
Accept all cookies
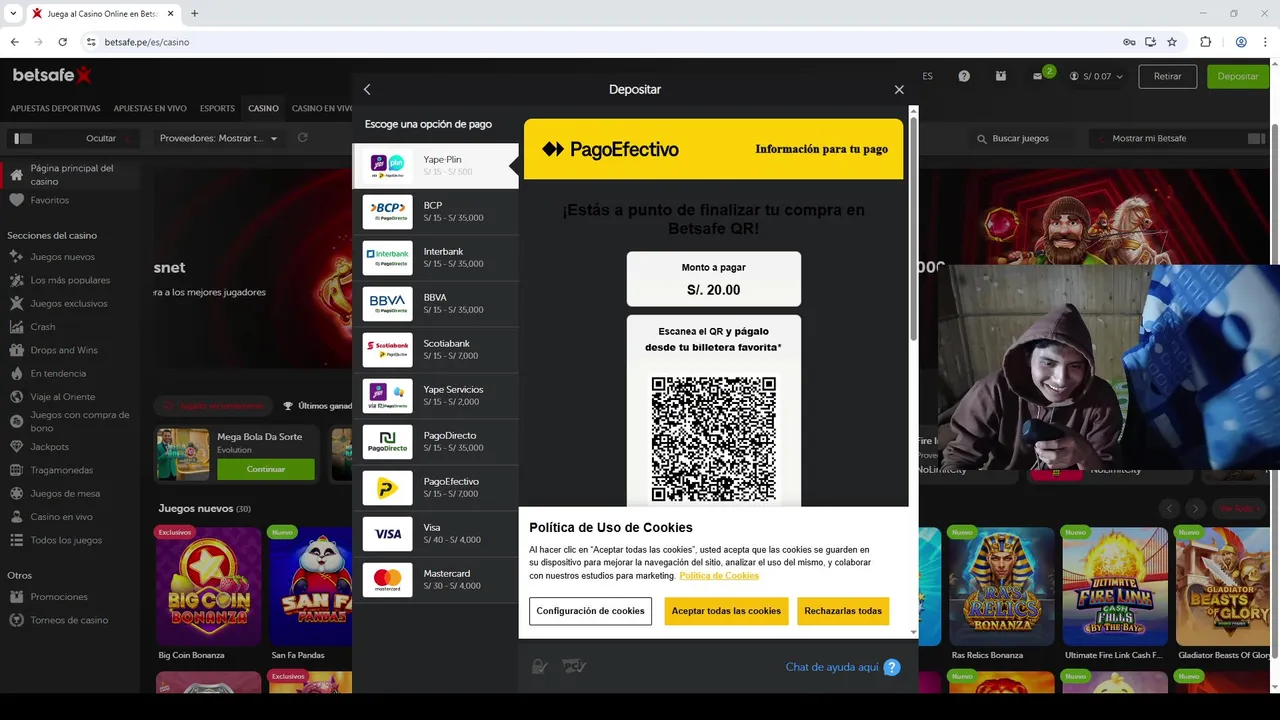(726, 611)
